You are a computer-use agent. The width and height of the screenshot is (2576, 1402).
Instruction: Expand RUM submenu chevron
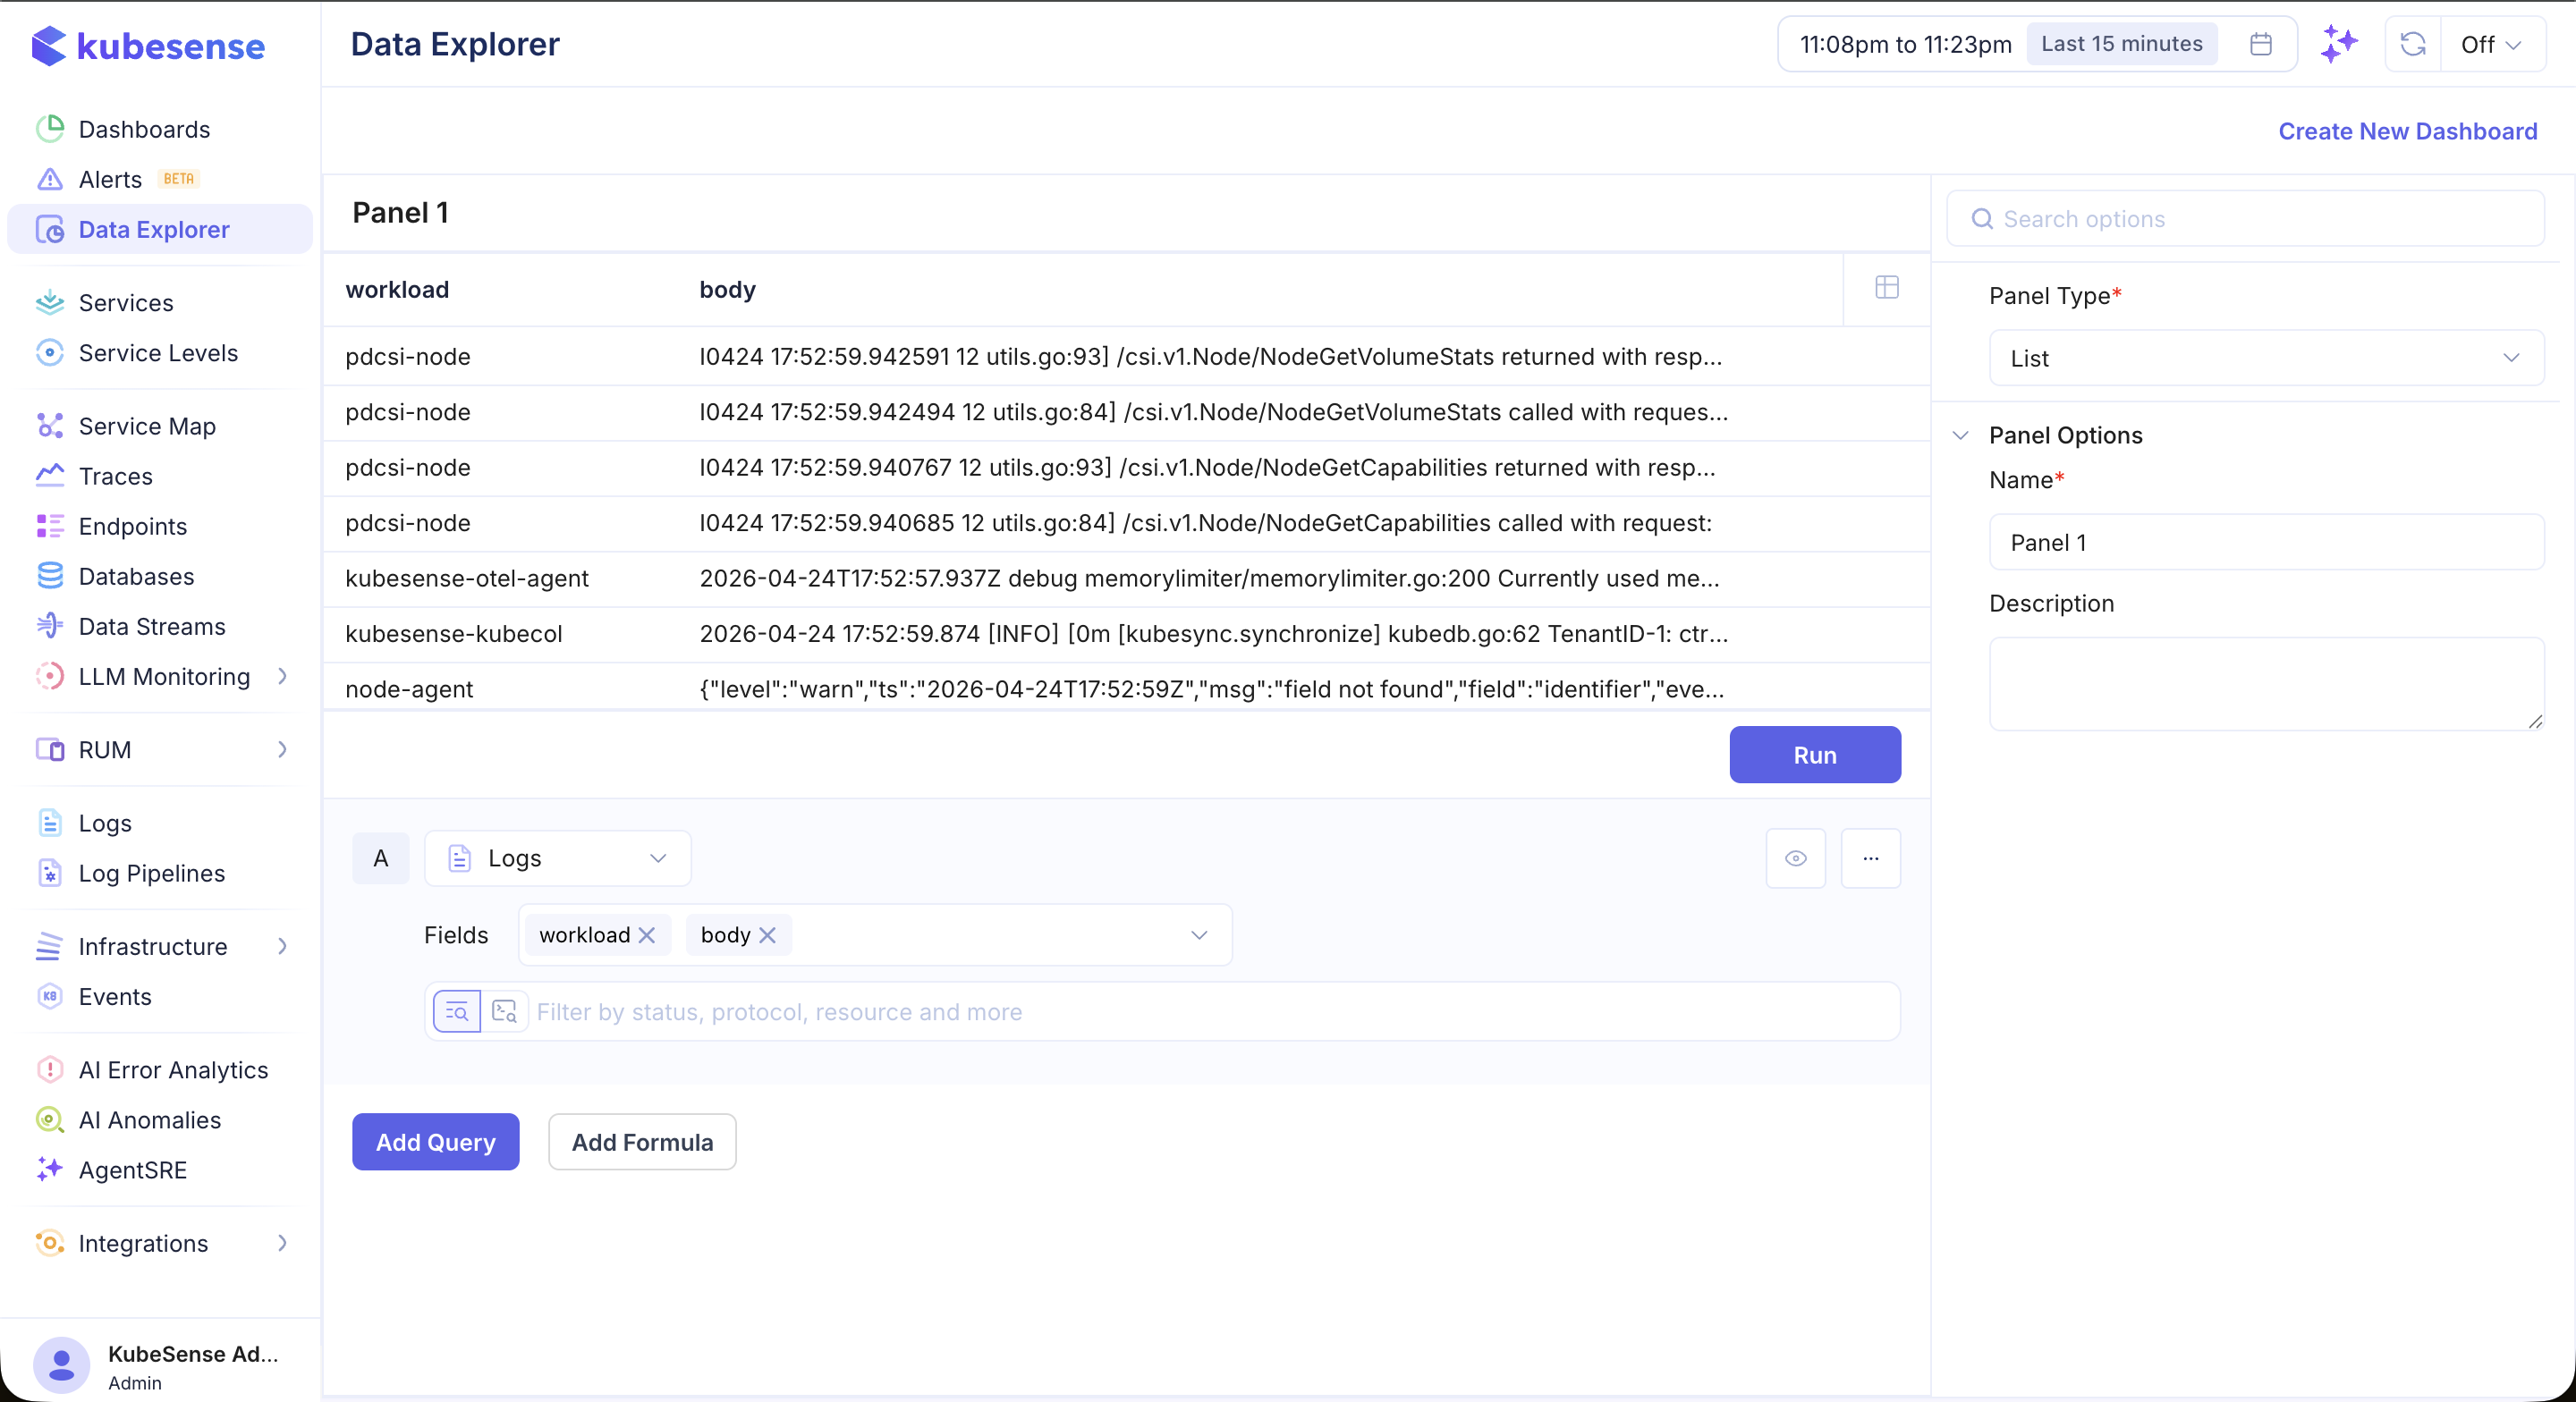coord(282,749)
